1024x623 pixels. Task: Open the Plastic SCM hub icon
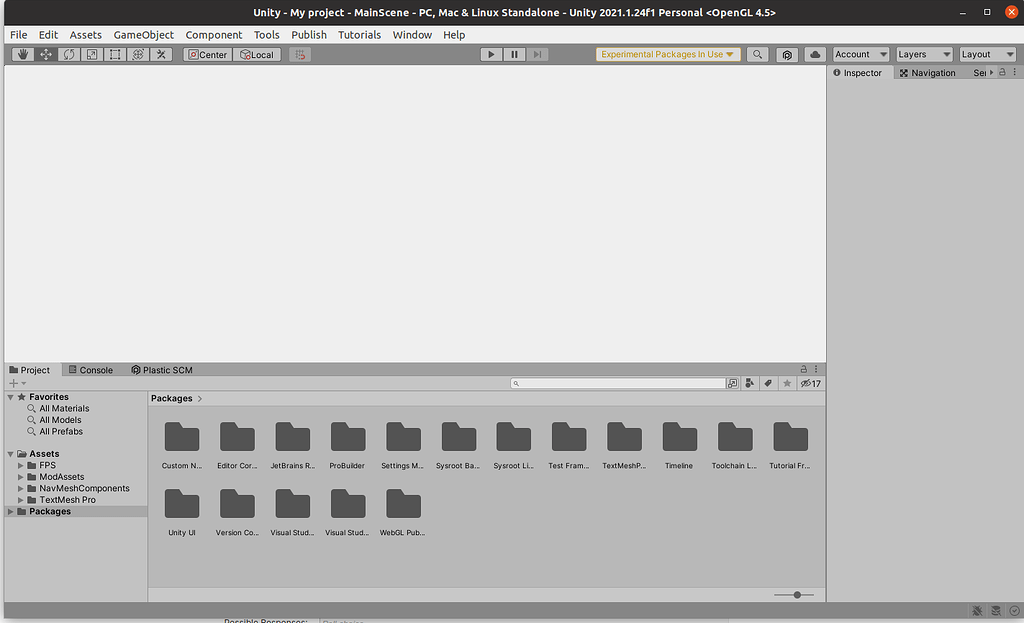pyautogui.click(x=787, y=54)
